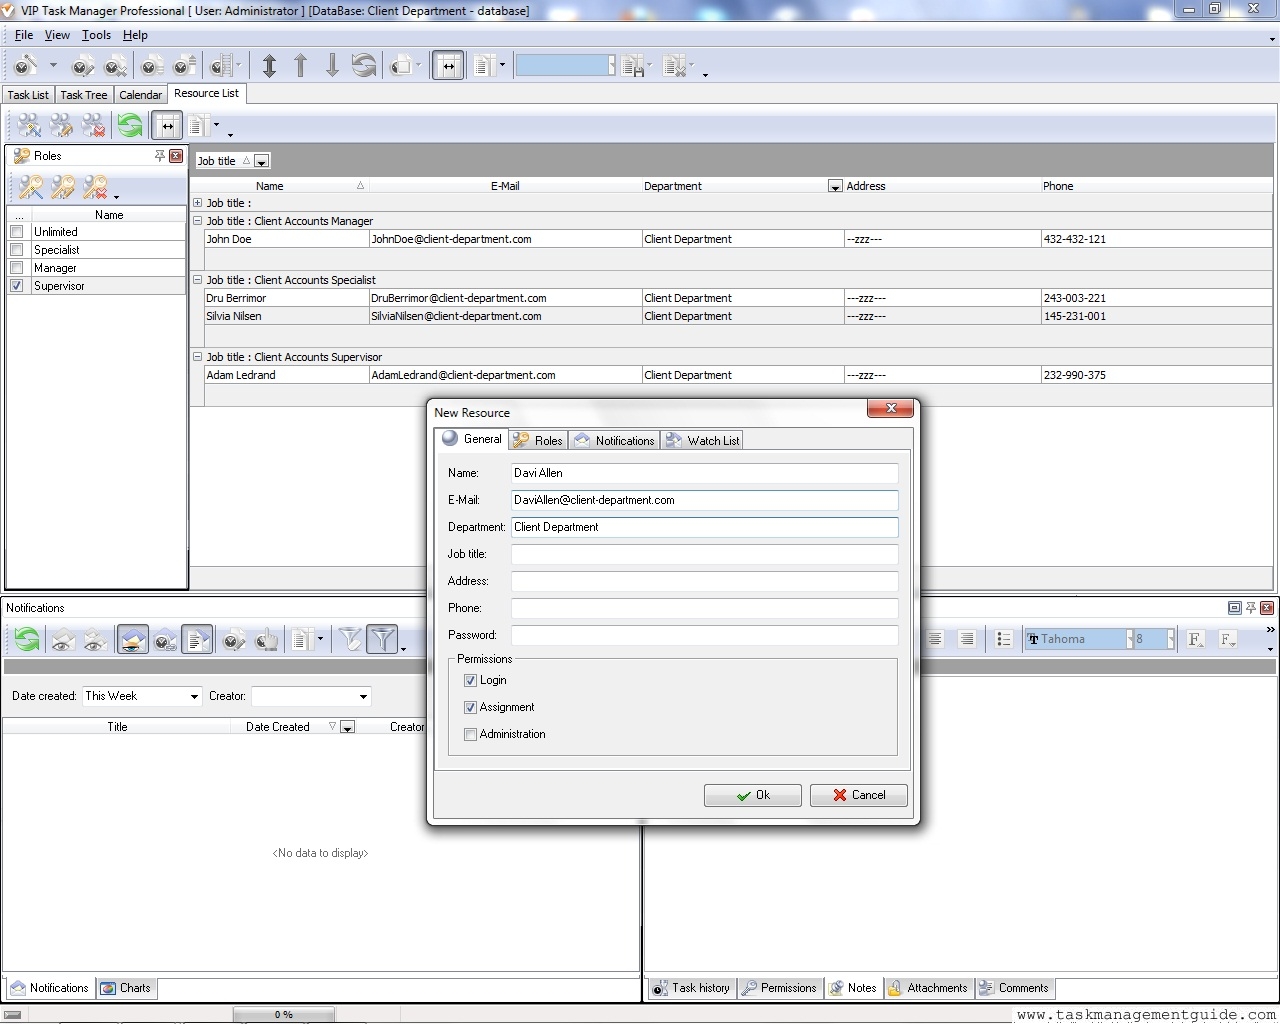Open the Date Created column filter dropdown
Screen dimensions: 1280x1024
pyautogui.click(x=347, y=728)
